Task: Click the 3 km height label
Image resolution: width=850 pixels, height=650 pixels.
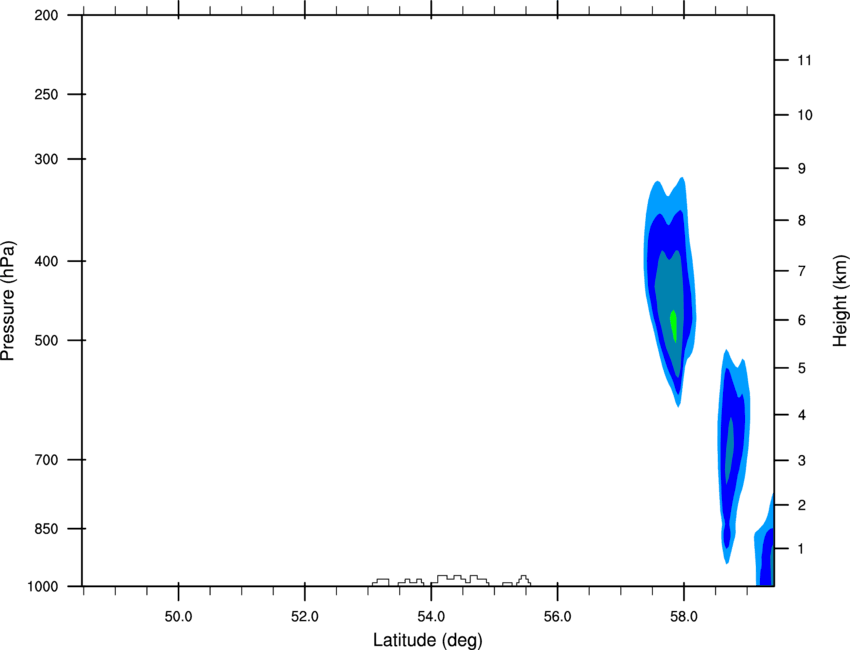Action: pos(802,461)
